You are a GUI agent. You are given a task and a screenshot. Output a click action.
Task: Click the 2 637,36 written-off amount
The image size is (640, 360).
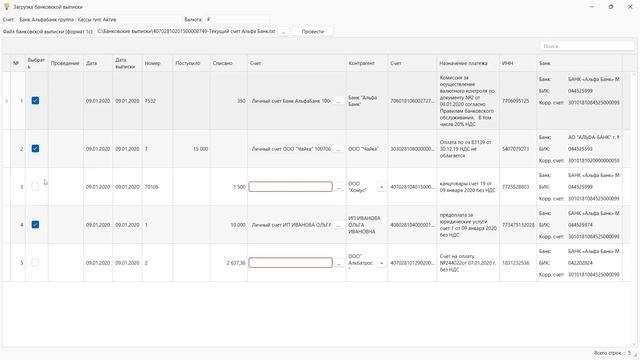[236, 263]
